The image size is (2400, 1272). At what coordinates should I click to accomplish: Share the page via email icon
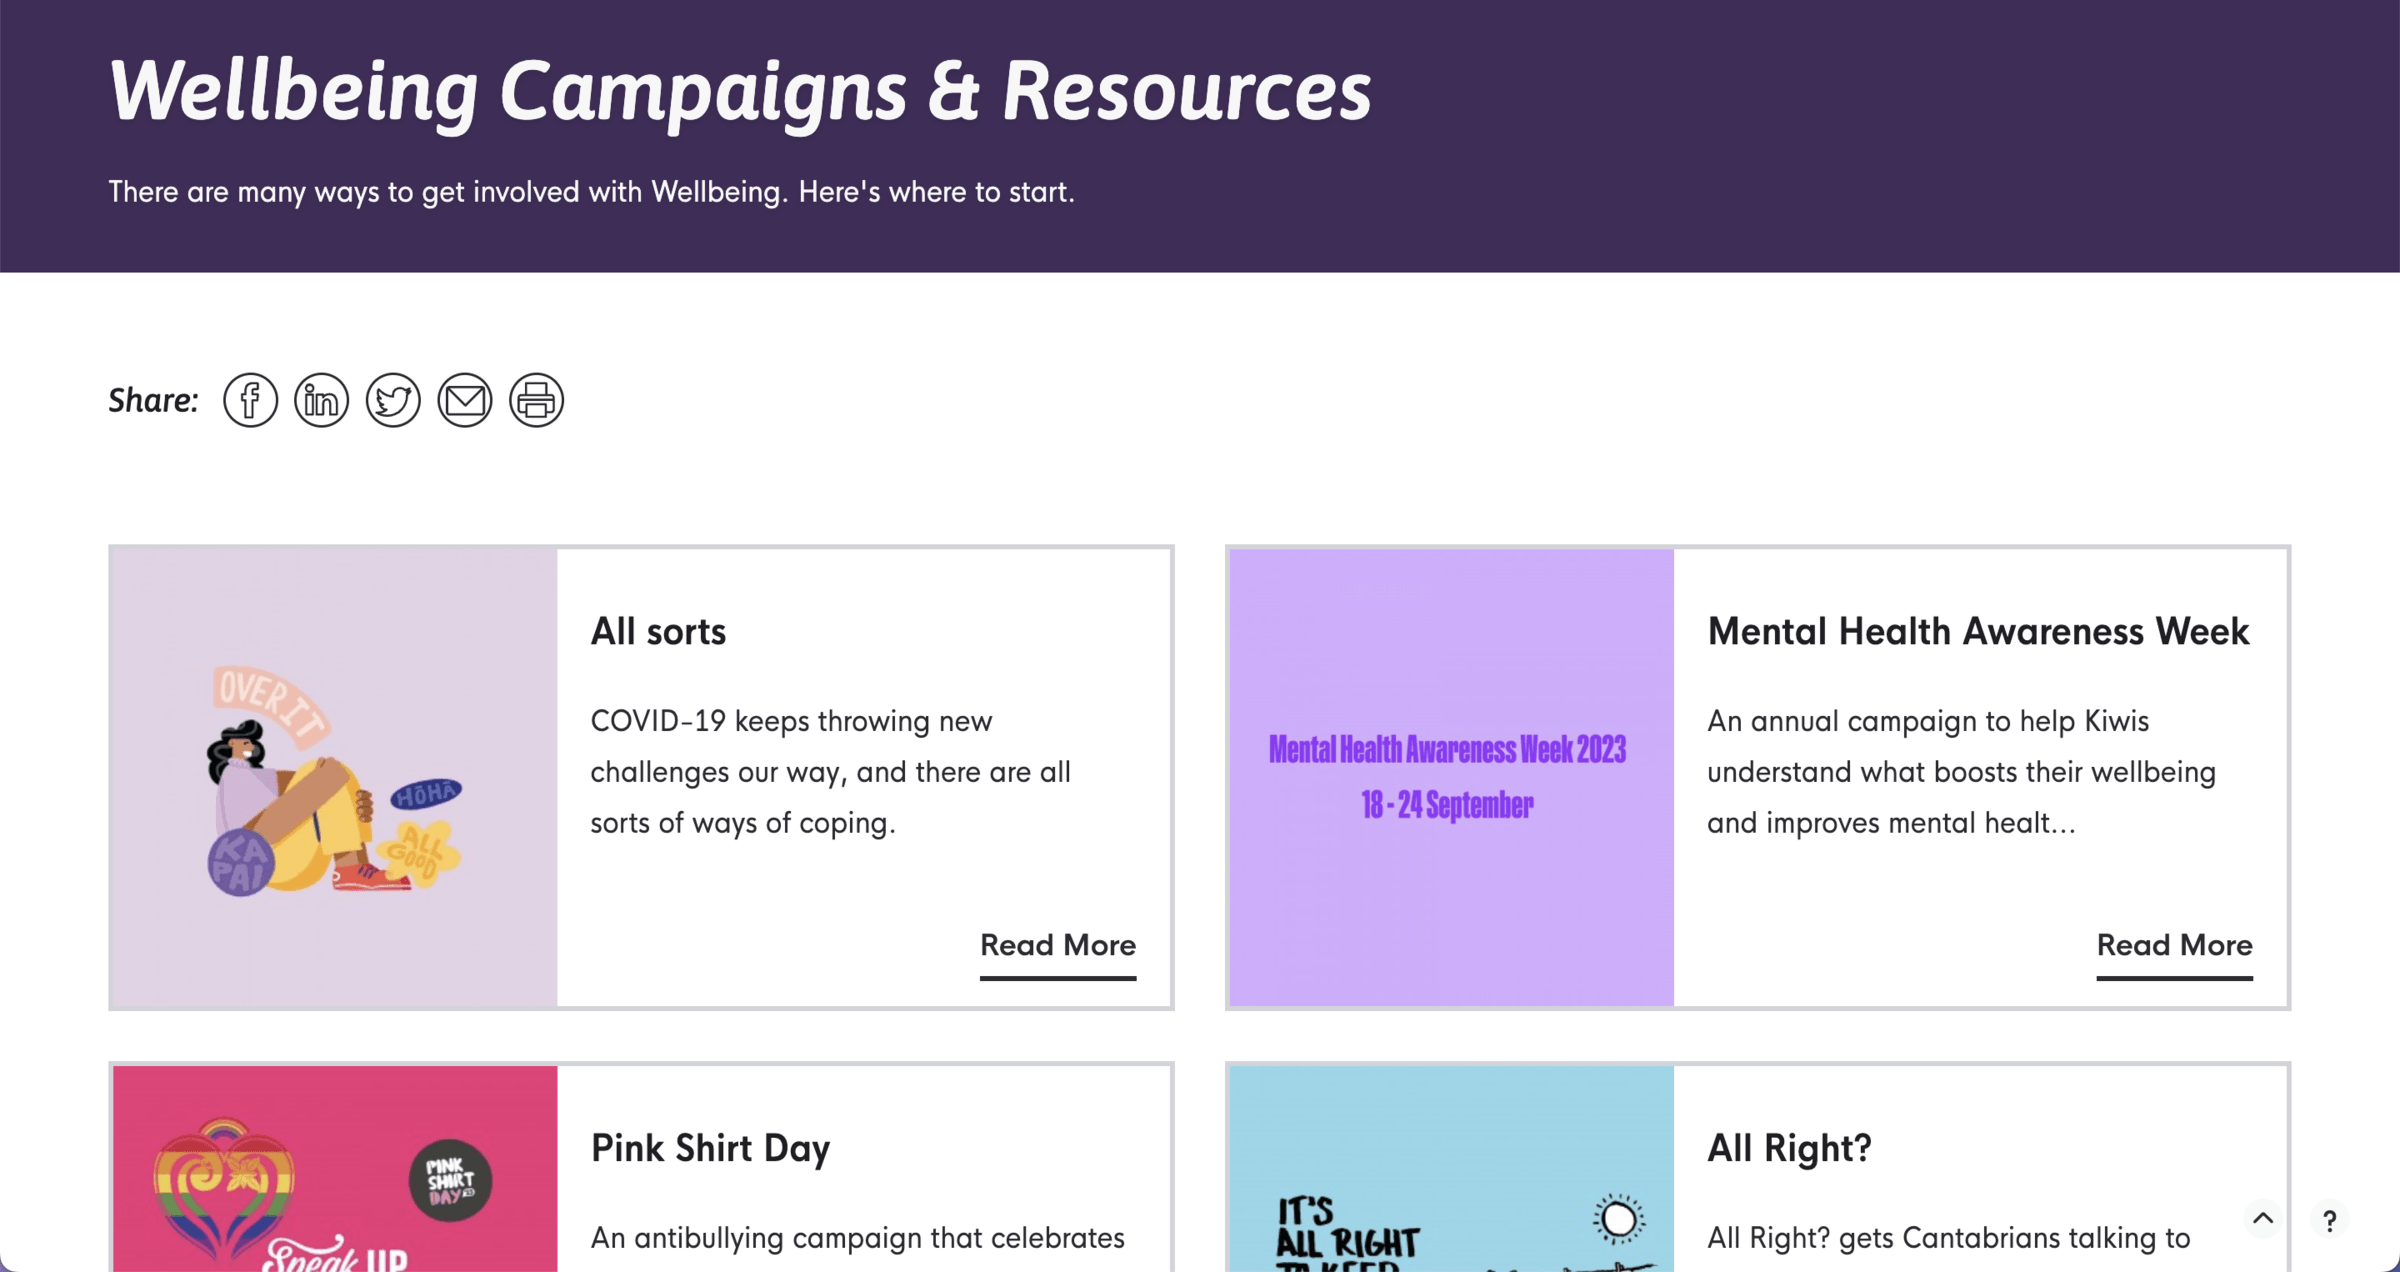(465, 400)
